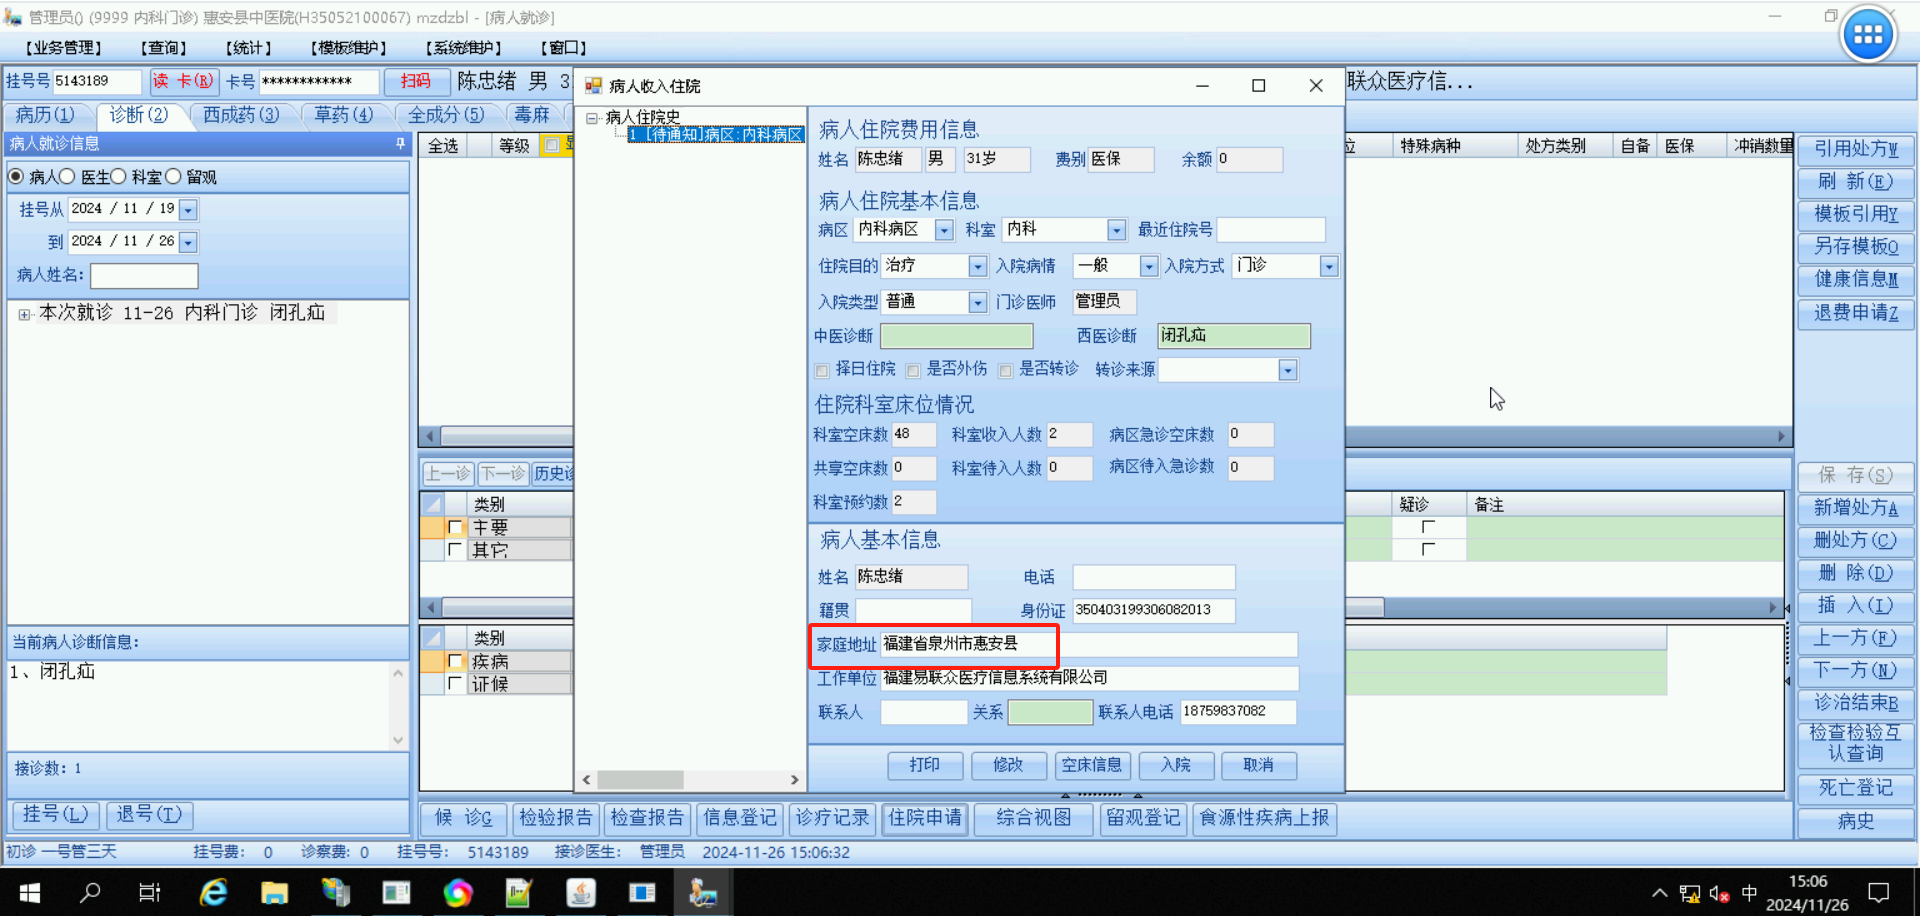The image size is (1920, 916).
Task: Click the blue grid launcher icon
Action: pos(1867,35)
